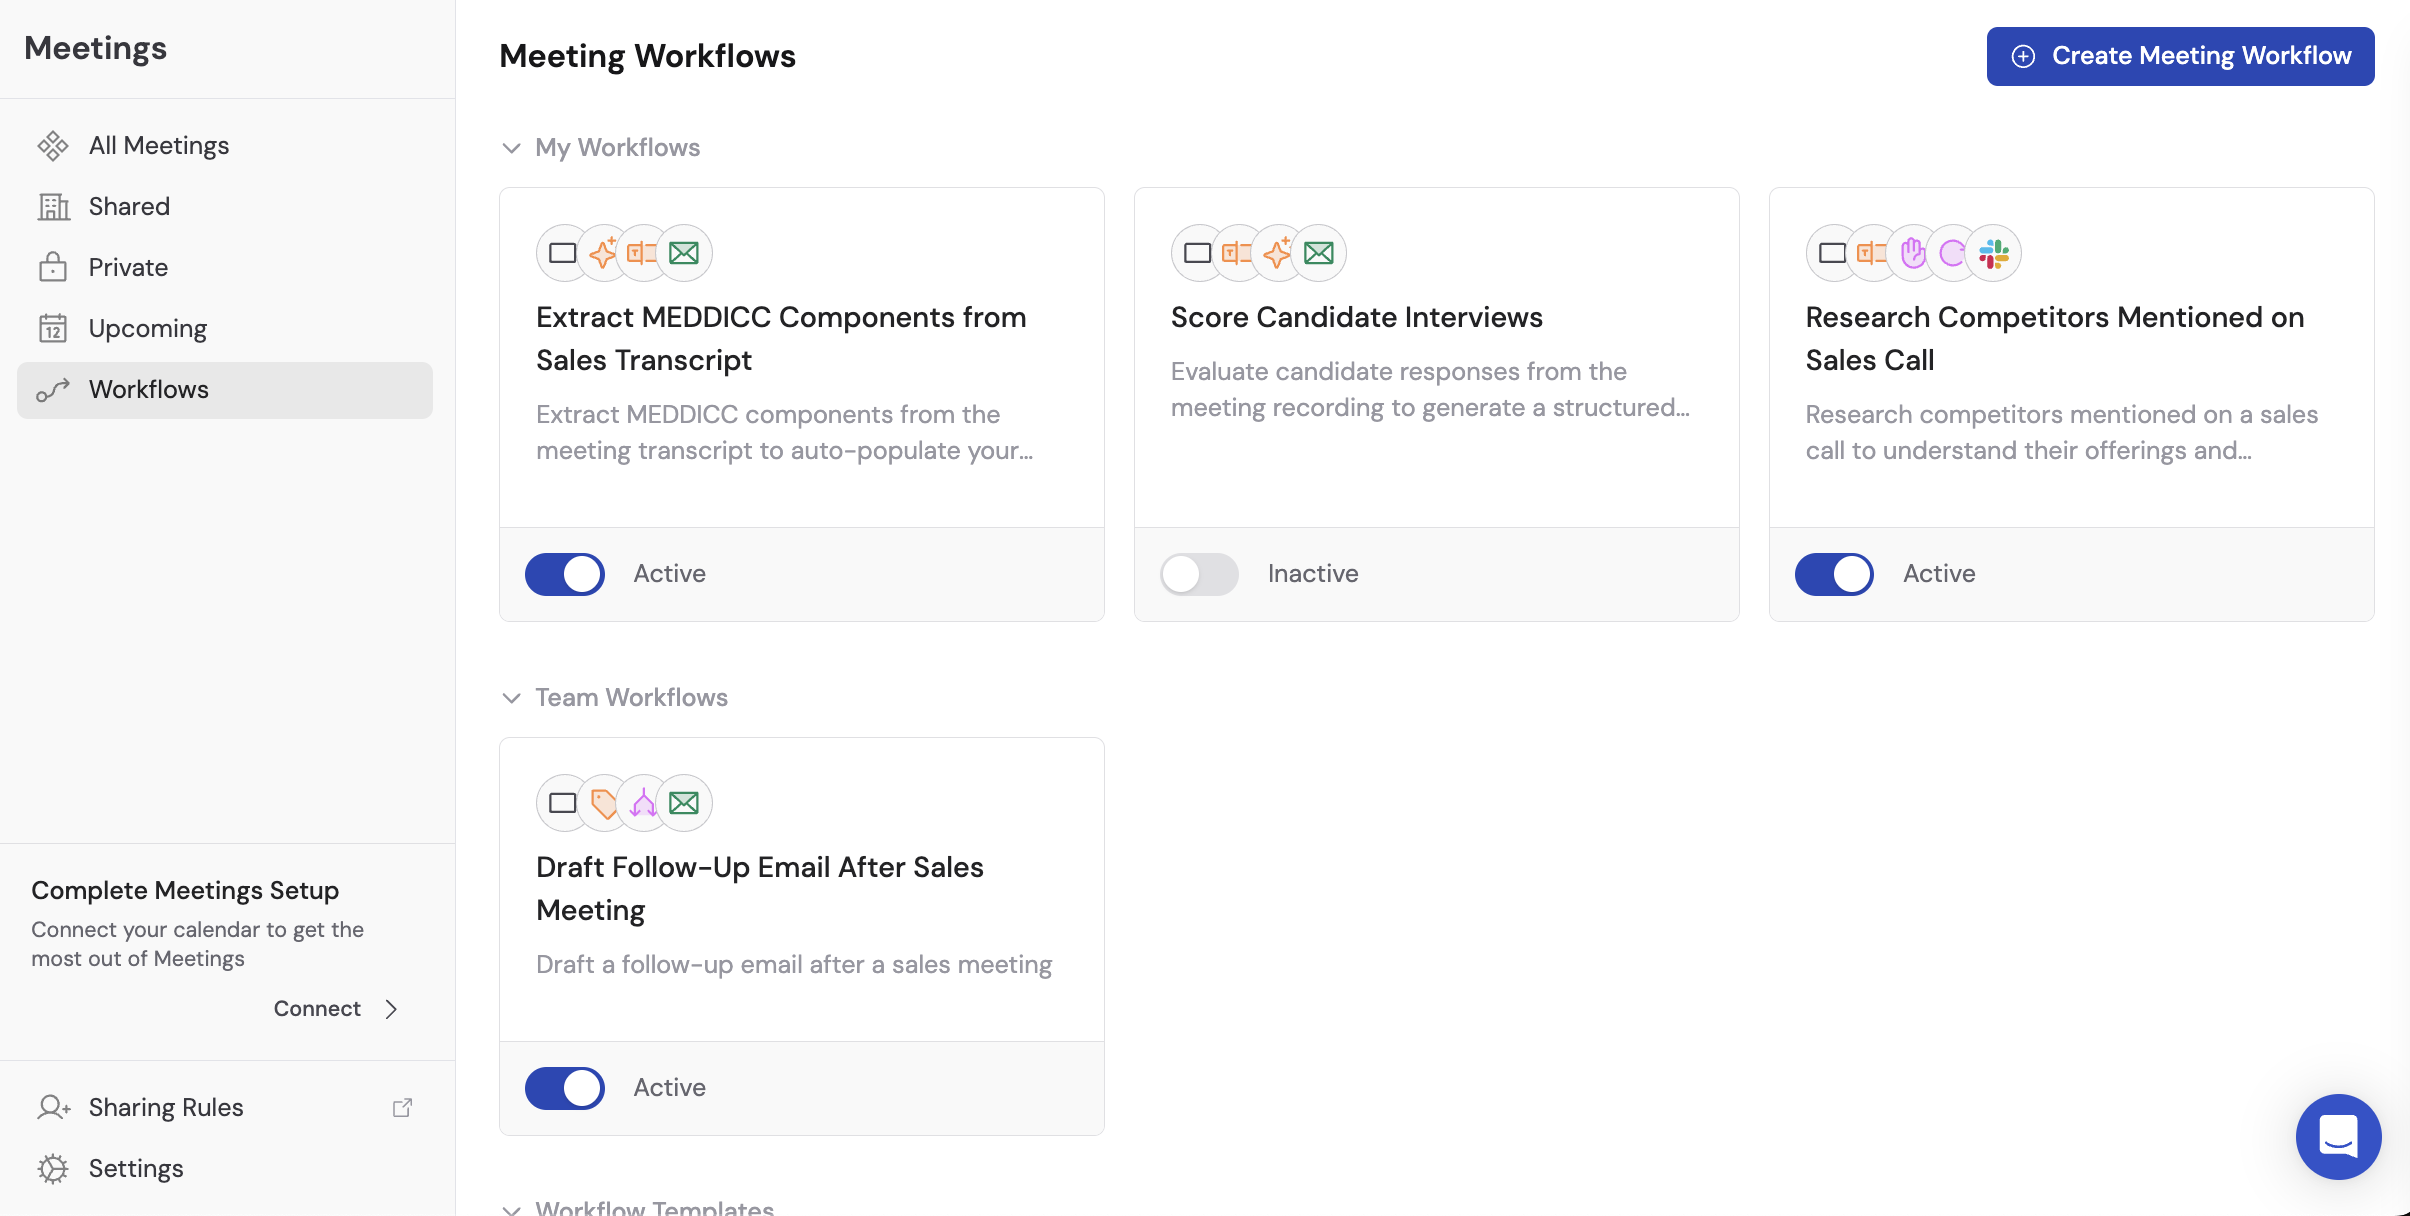
Task: Collapse the My Workflows section
Action: [x=512, y=147]
